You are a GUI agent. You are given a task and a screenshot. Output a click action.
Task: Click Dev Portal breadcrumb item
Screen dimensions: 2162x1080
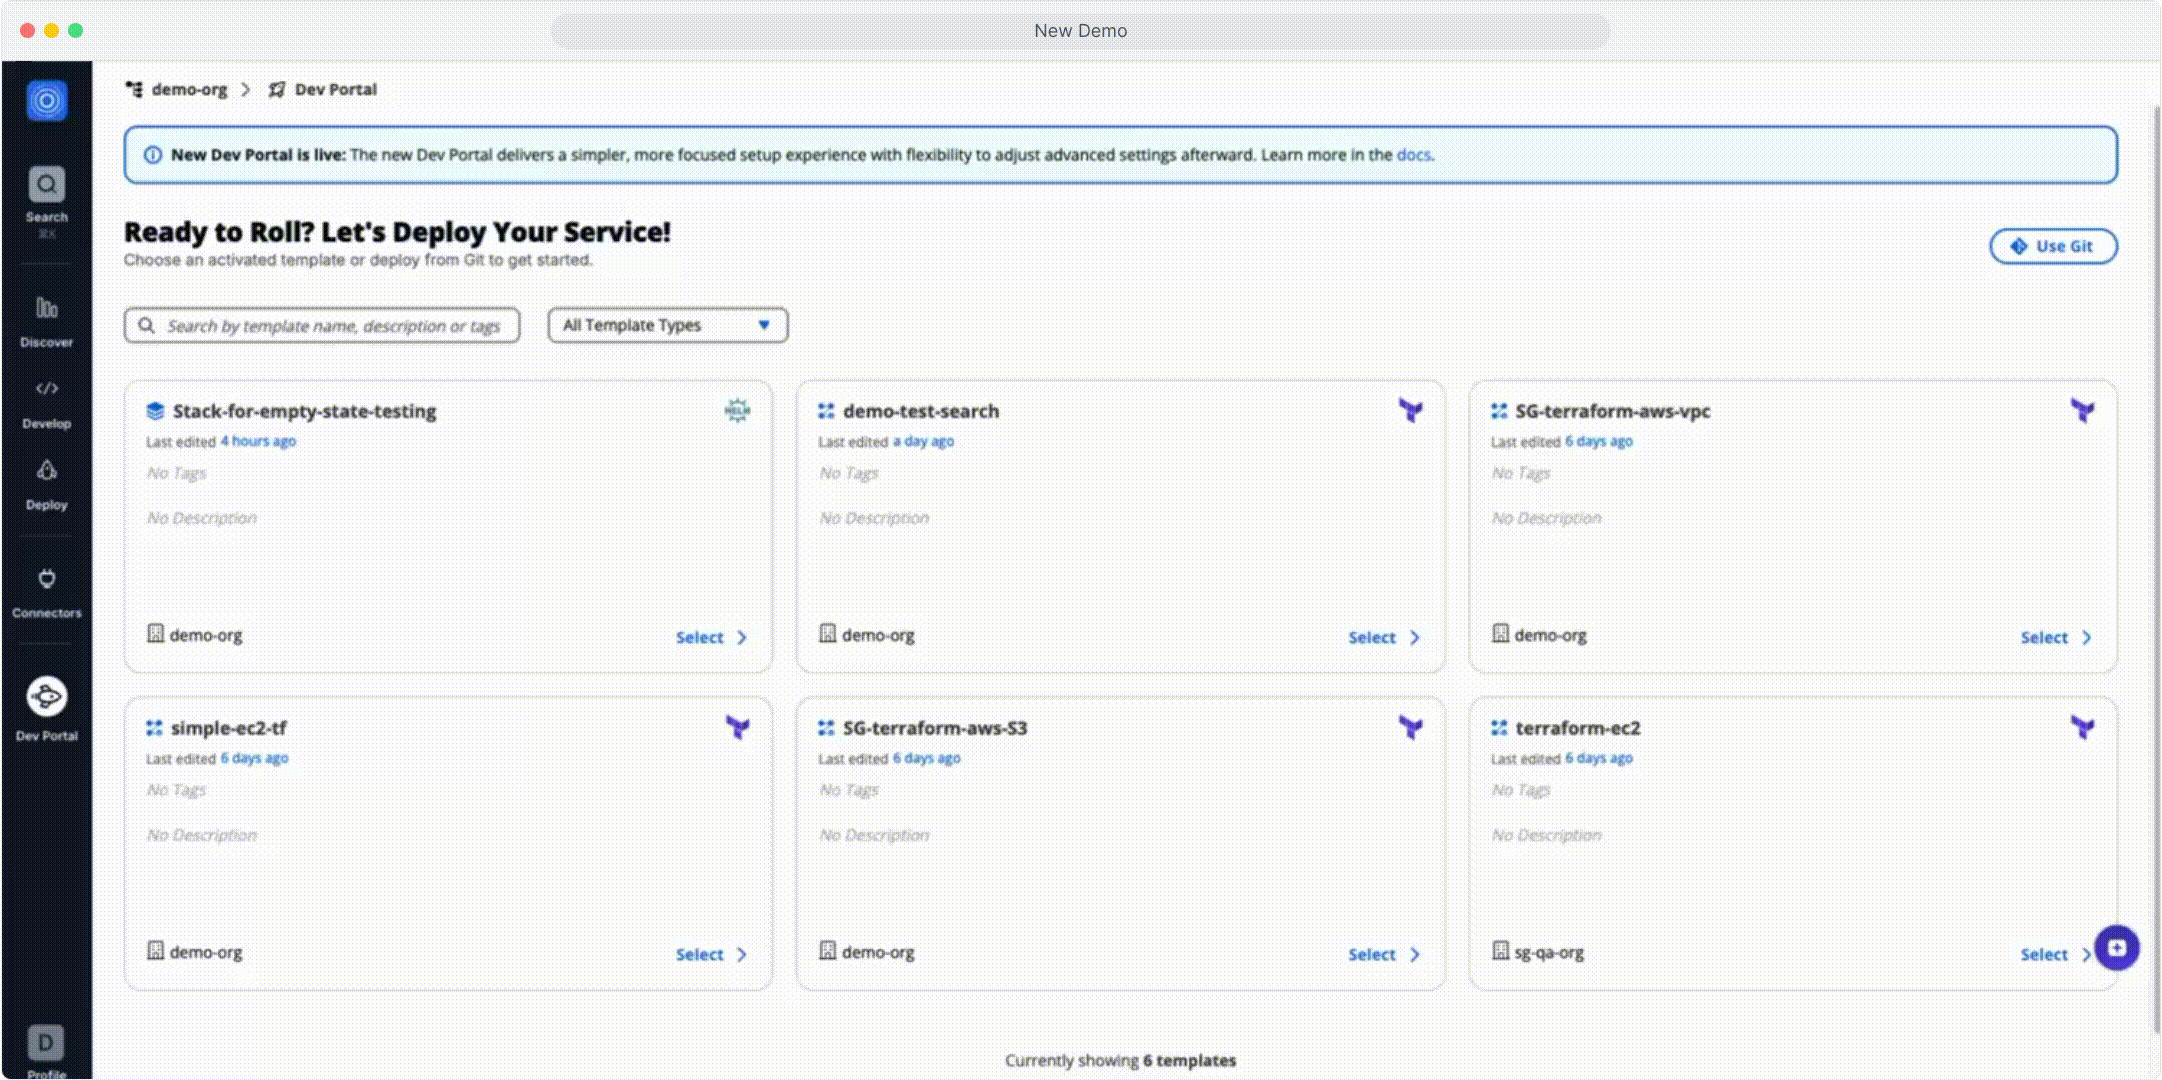tap(335, 89)
